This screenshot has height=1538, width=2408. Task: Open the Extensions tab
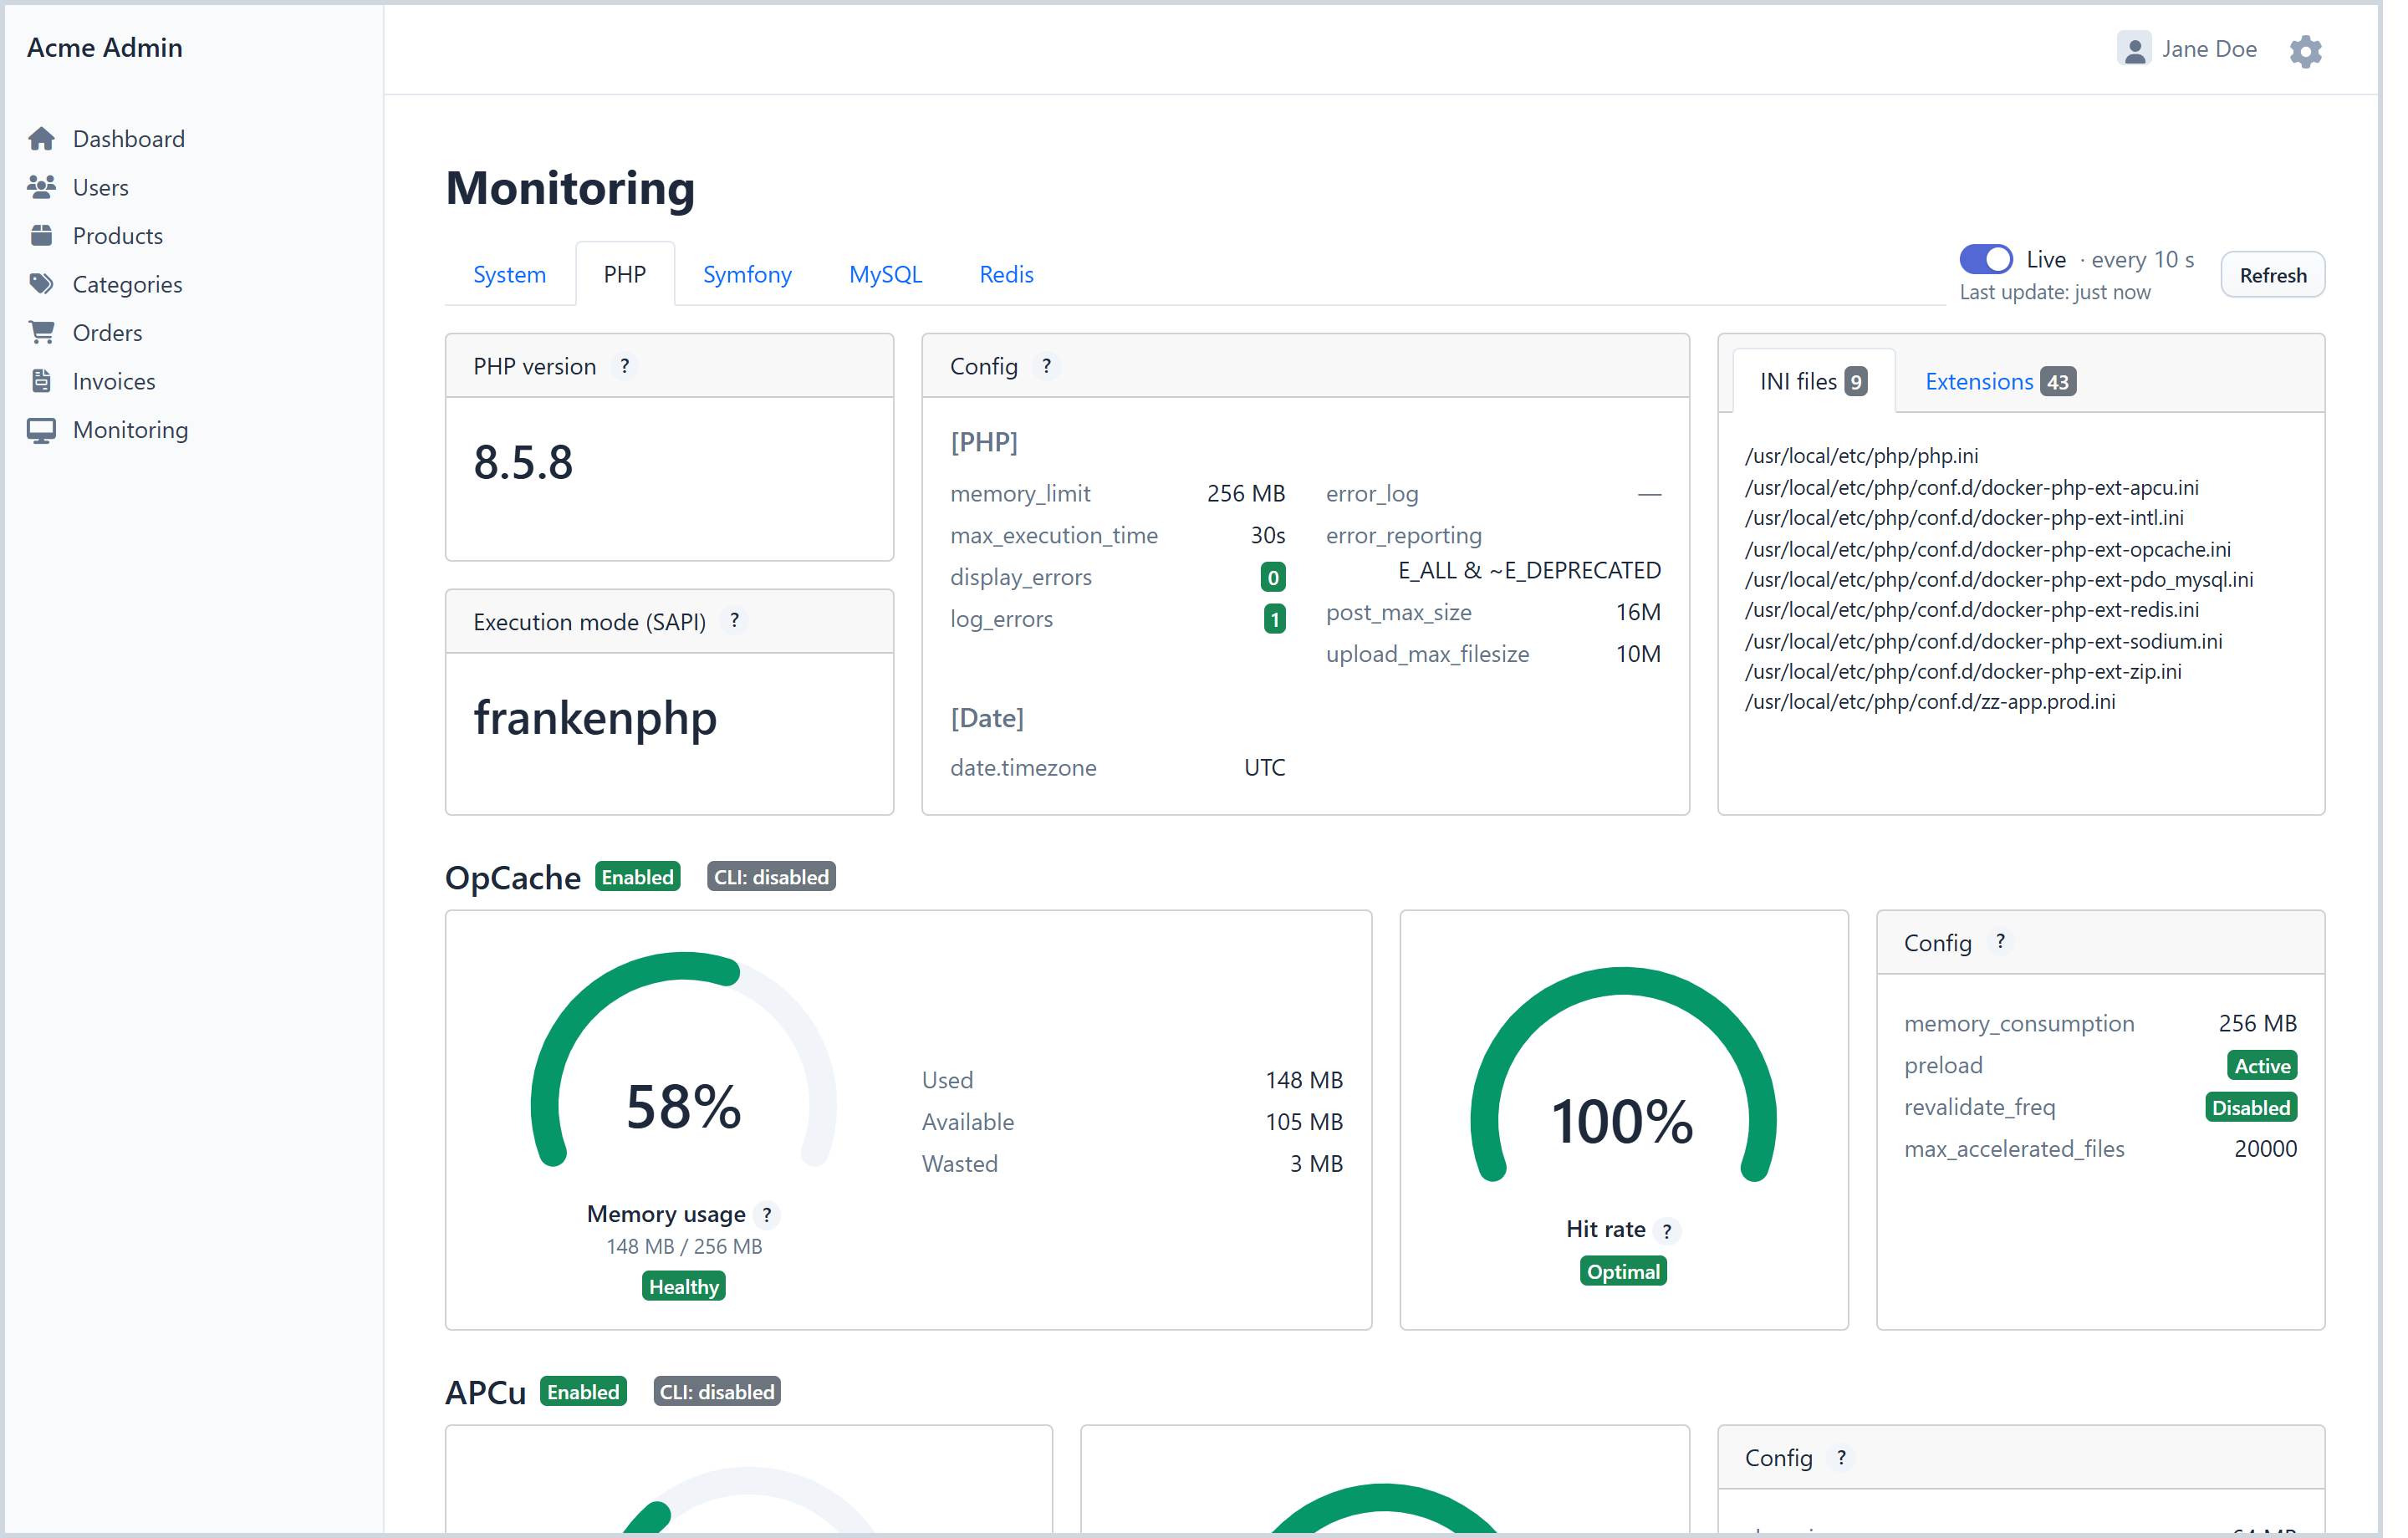click(2000, 381)
